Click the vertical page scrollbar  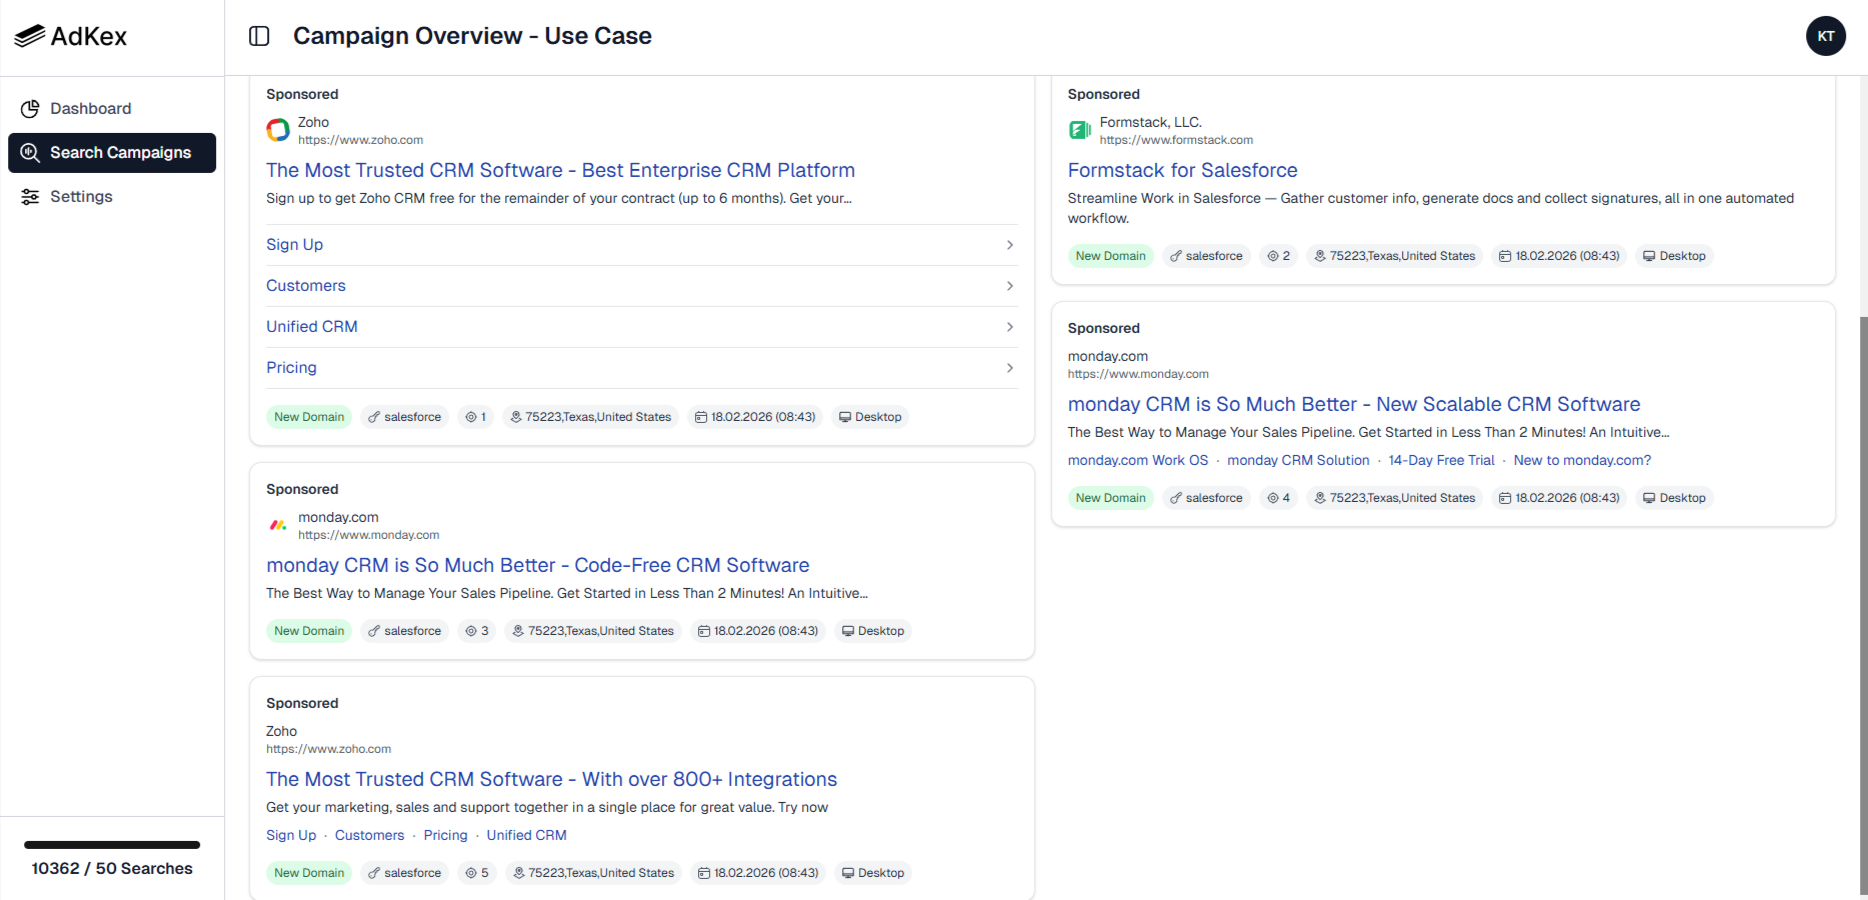click(x=1862, y=600)
